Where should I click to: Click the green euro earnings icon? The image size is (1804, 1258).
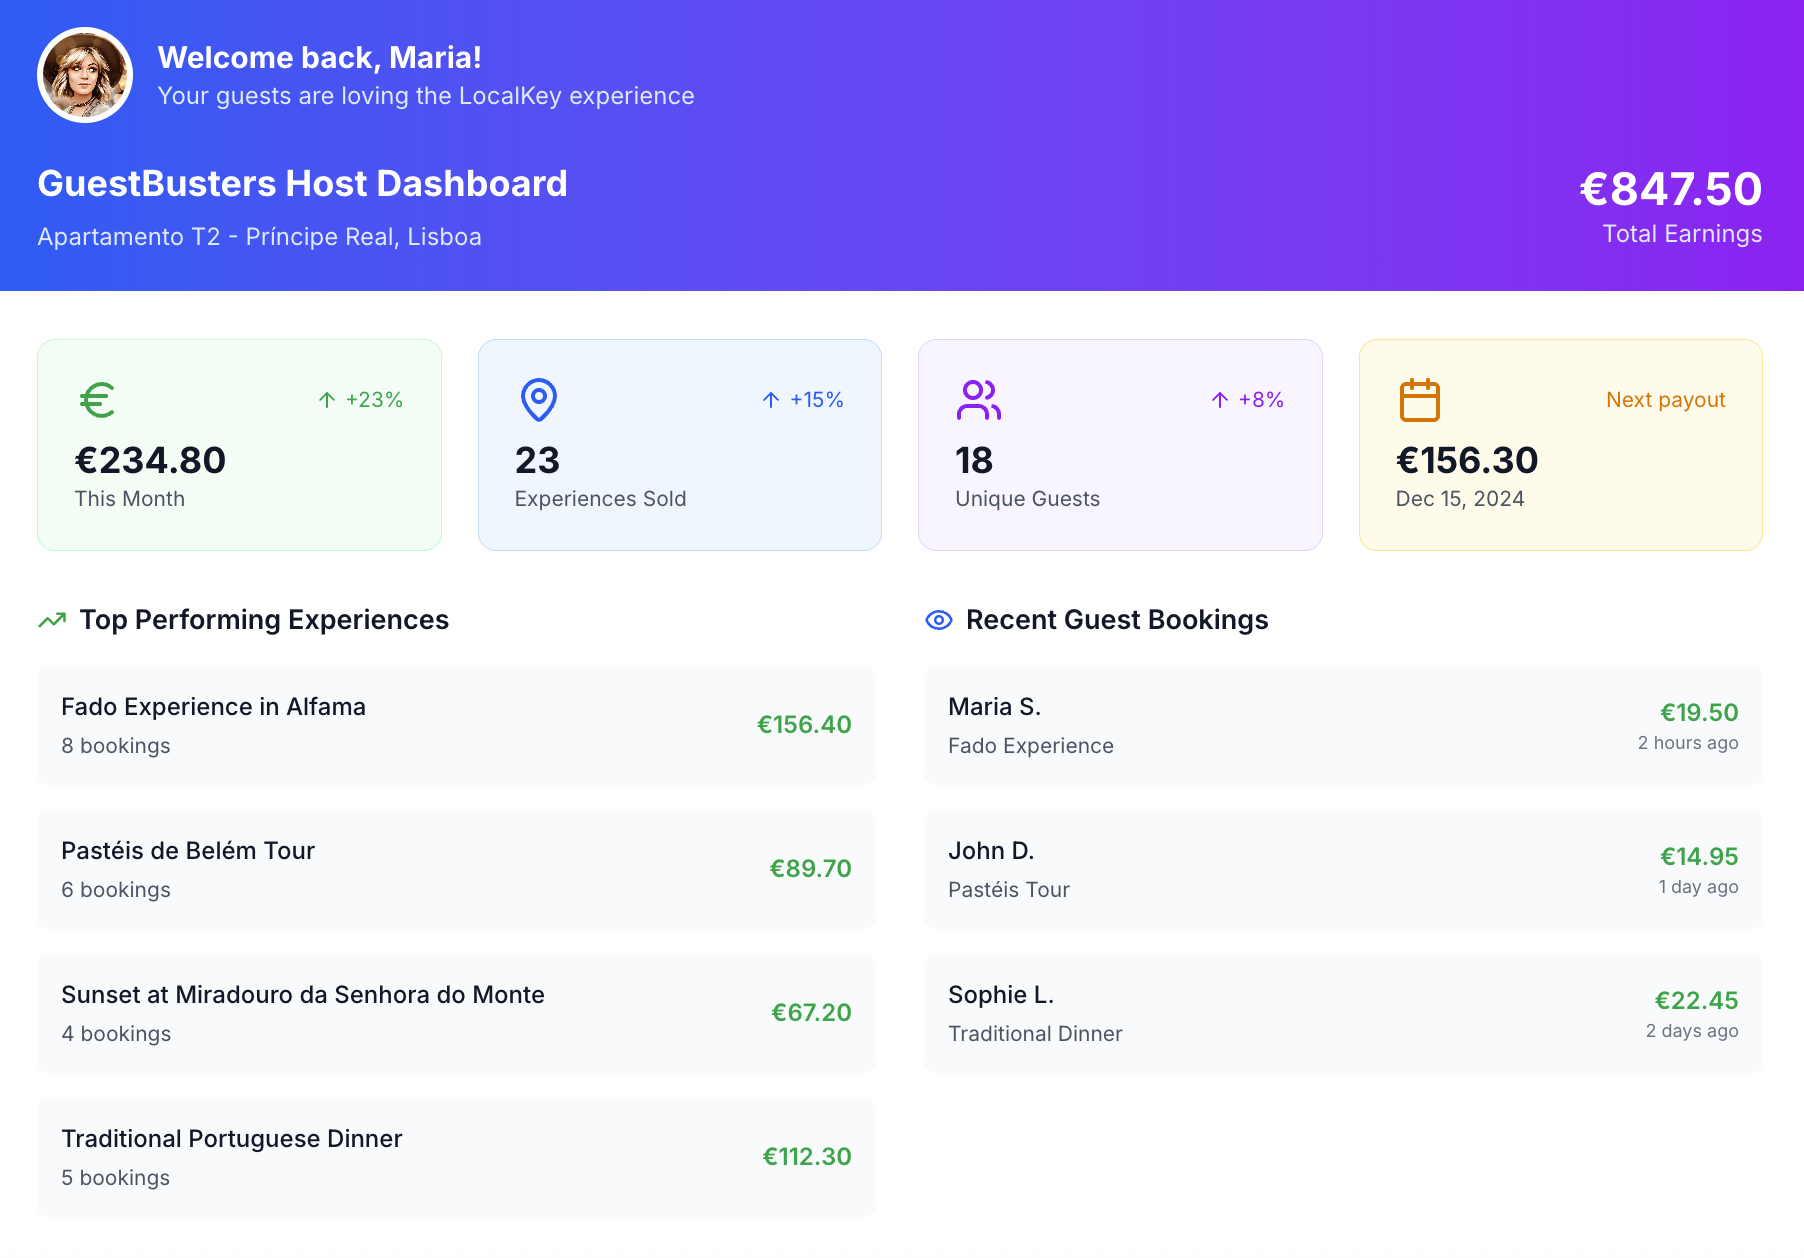tap(96, 399)
